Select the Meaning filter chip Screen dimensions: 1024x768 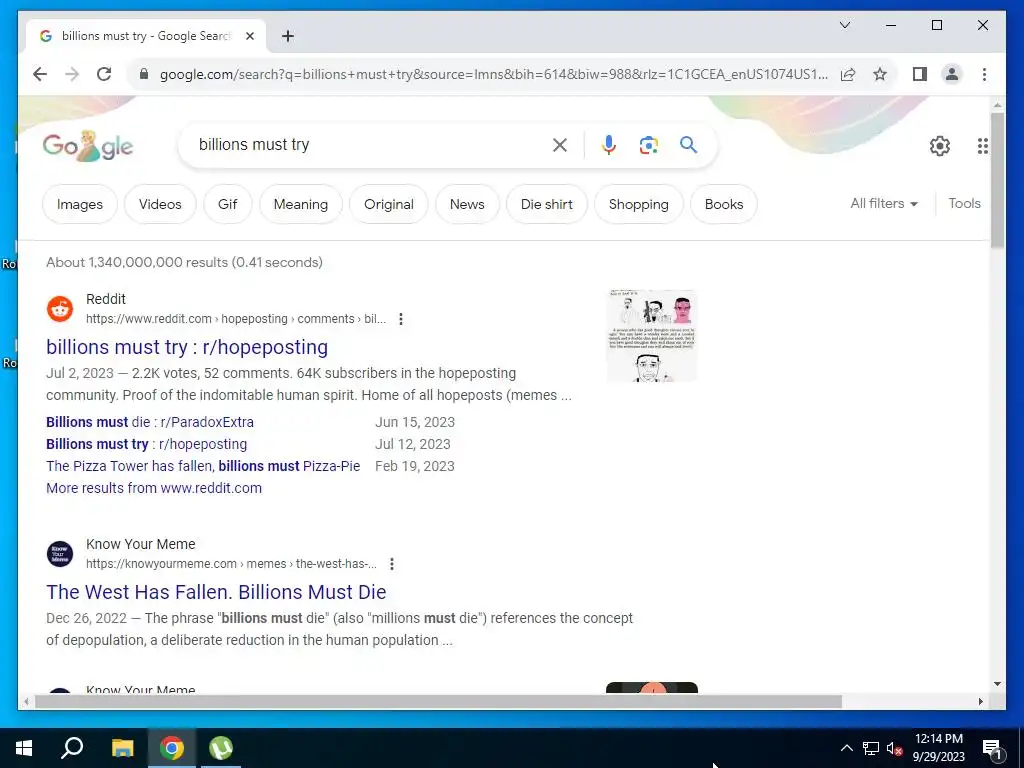pyautogui.click(x=300, y=204)
